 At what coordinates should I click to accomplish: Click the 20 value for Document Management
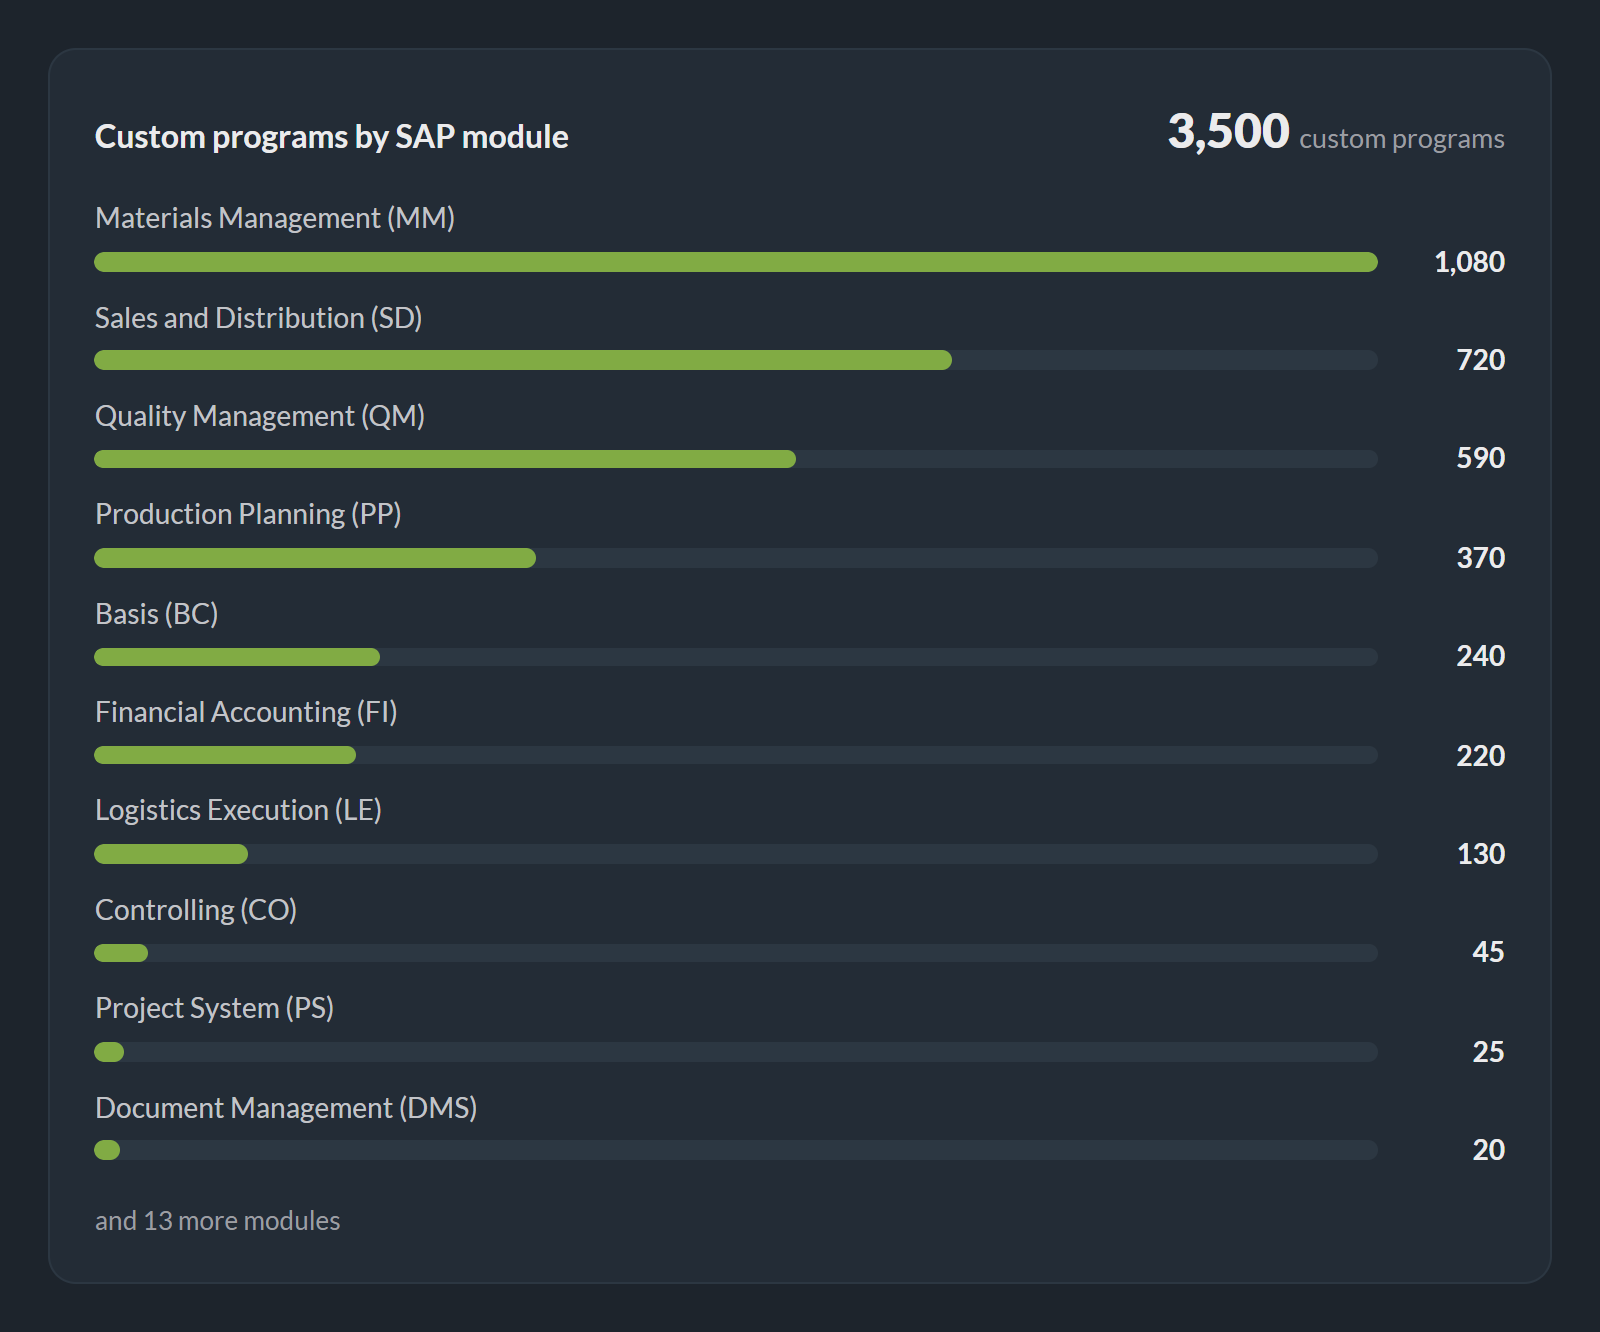click(x=1488, y=1150)
